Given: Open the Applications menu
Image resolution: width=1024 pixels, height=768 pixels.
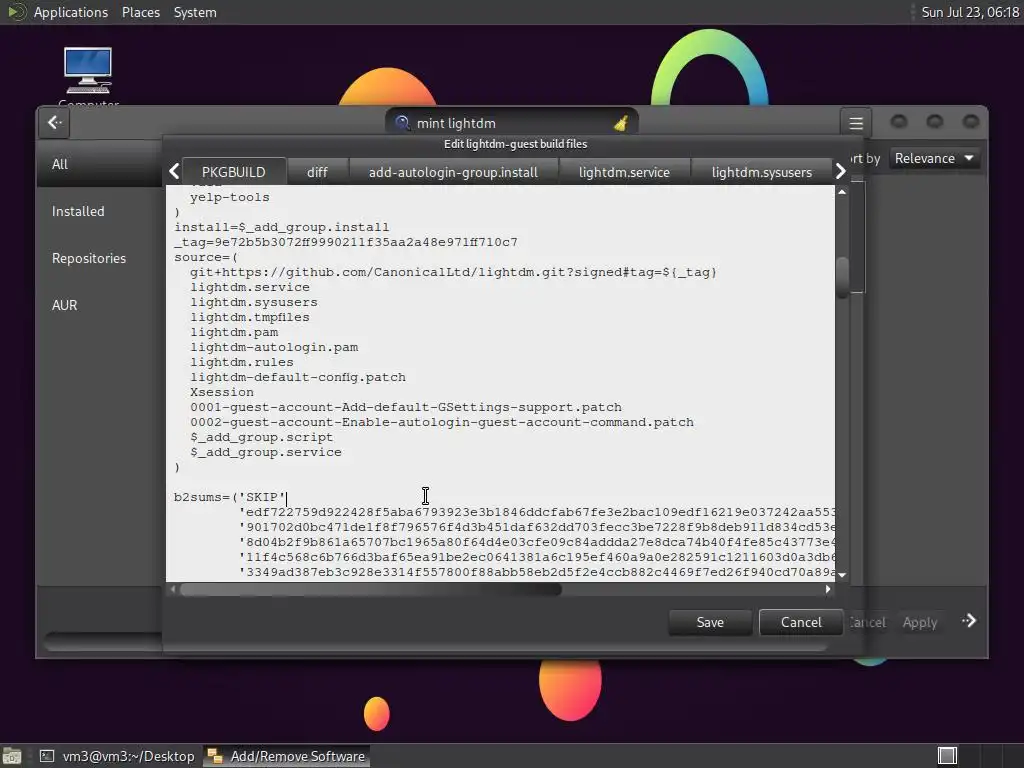Looking at the screenshot, I should pyautogui.click(x=71, y=12).
